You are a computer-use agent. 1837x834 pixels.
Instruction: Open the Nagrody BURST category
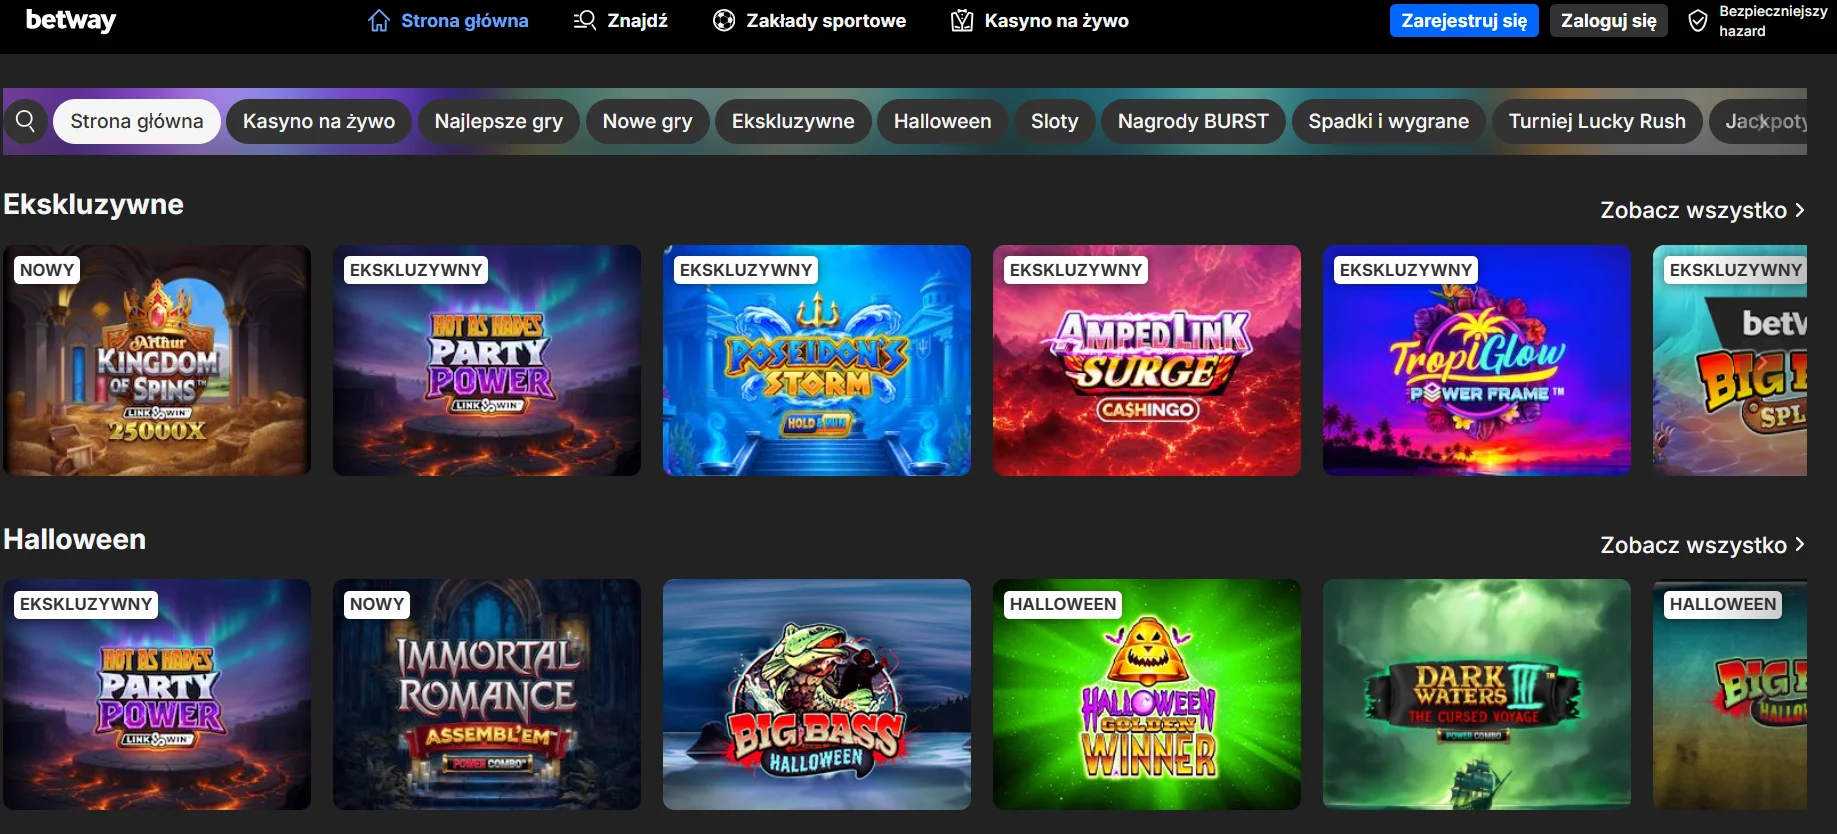(x=1193, y=121)
